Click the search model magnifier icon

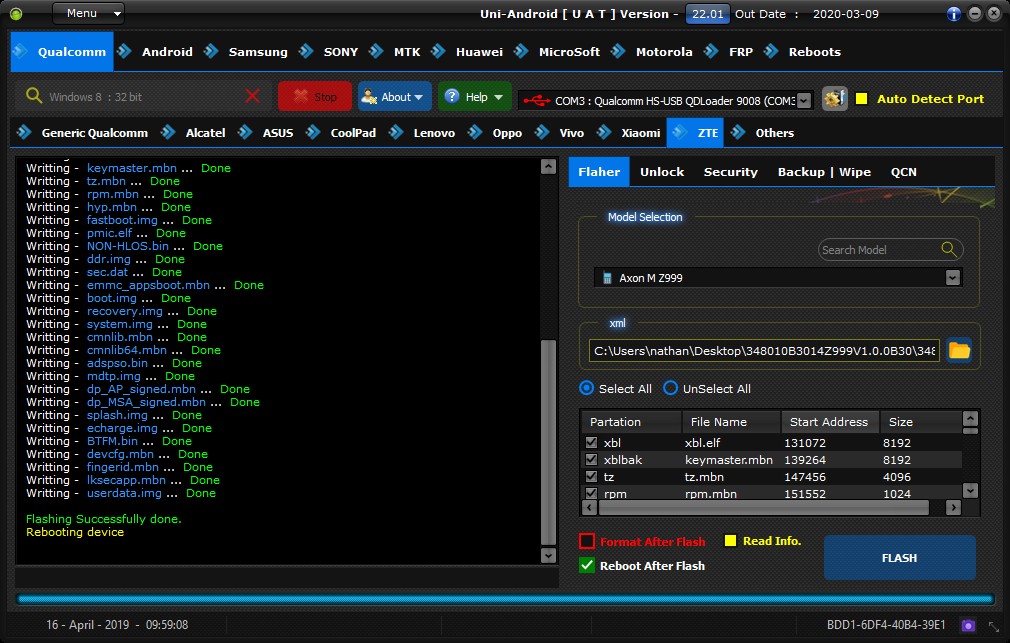tap(948, 249)
